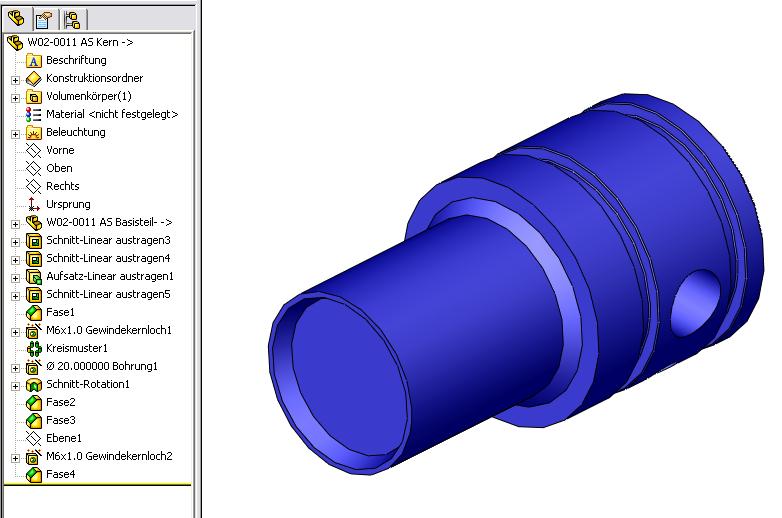Screen dimensions: 782x518
Task: Select the 'Kreismuster1' label
Action: click(x=77, y=348)
